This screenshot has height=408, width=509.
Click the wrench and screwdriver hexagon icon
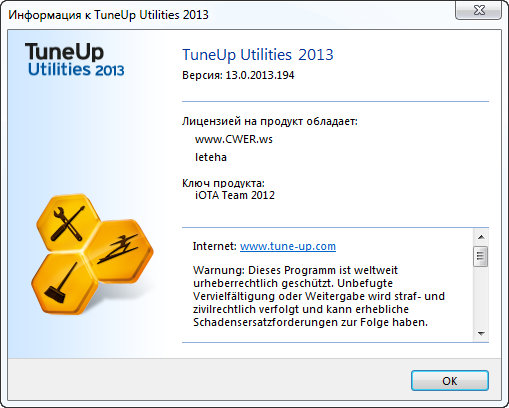click(x=68, y=222)
